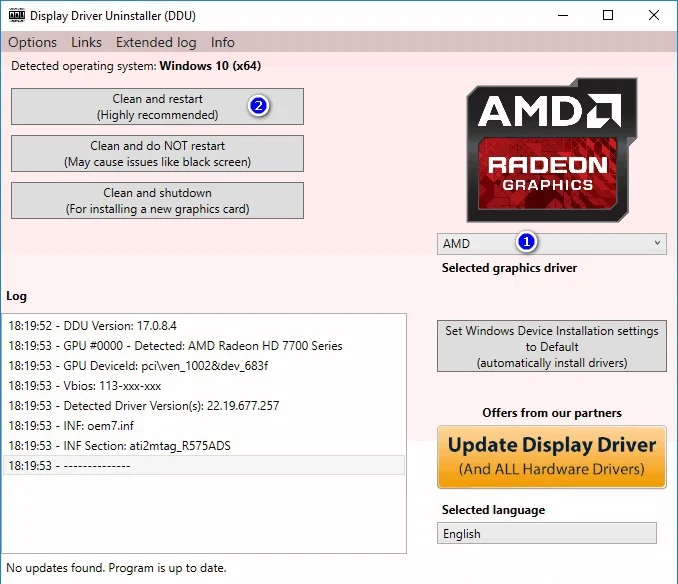Click the blue number 1 badge
This screenshot has width=678, height=584.
[527, 242]
